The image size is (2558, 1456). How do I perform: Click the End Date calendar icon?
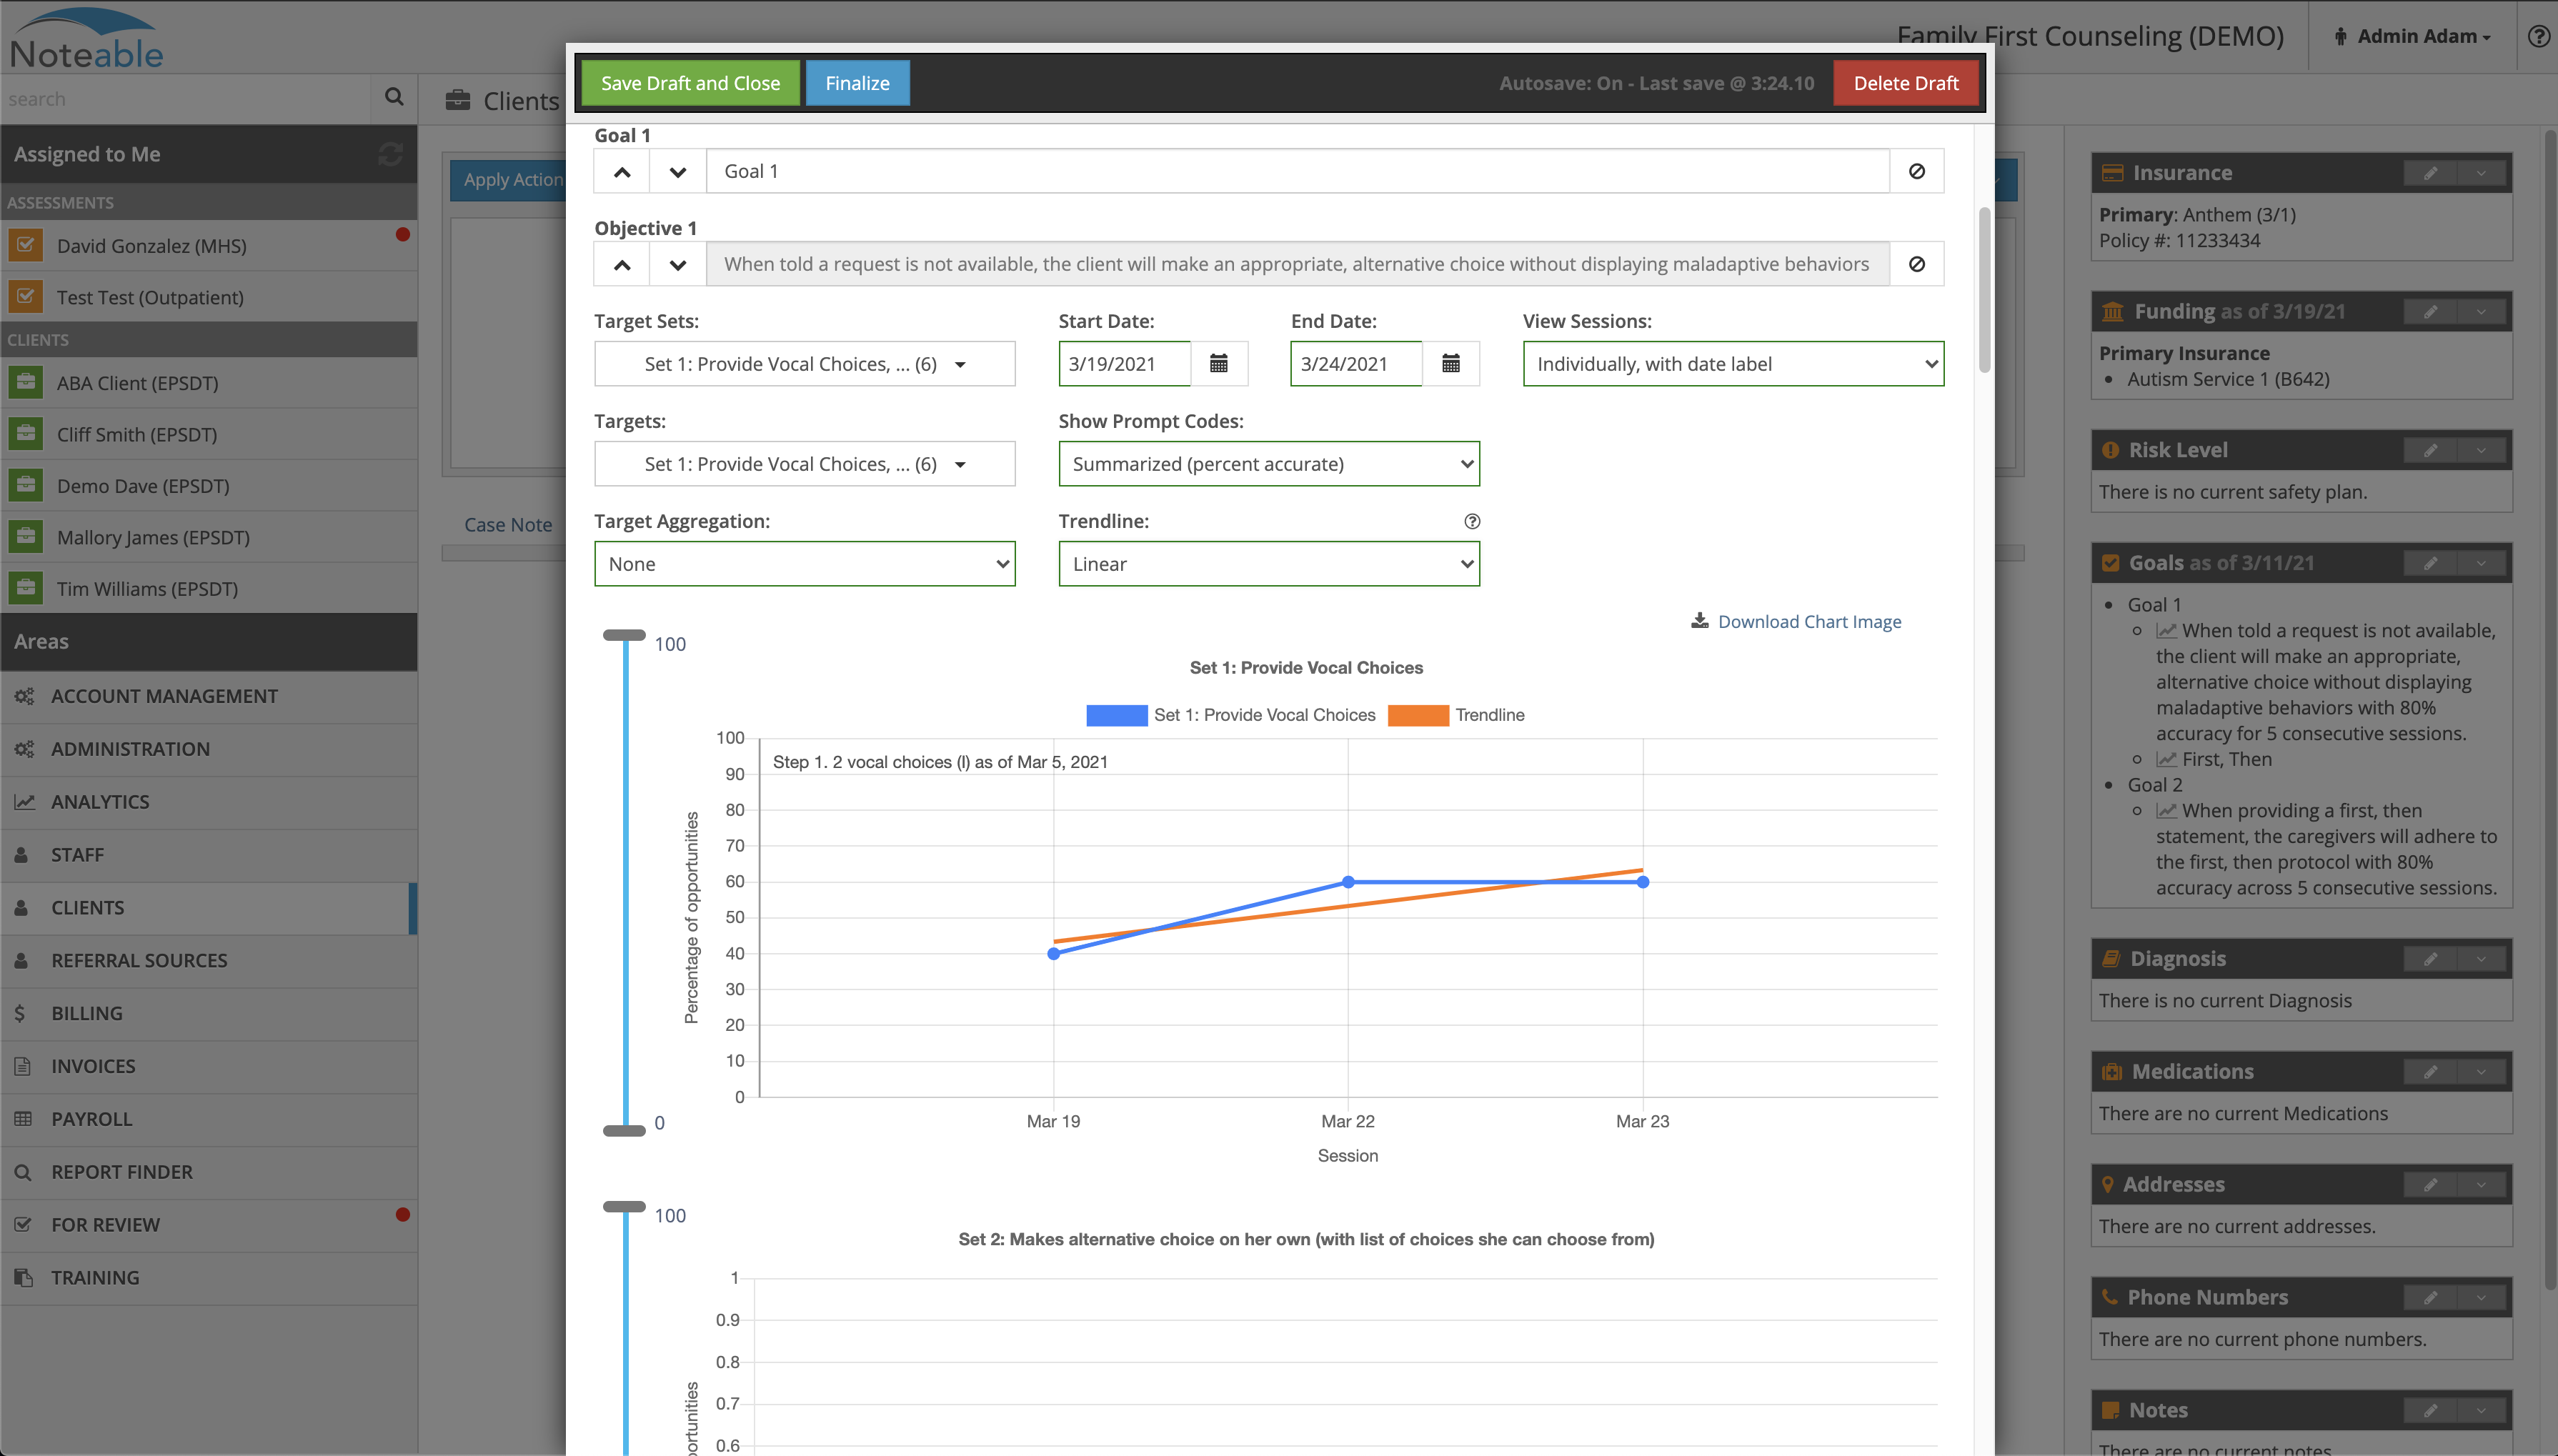(x=1450, y=364)
